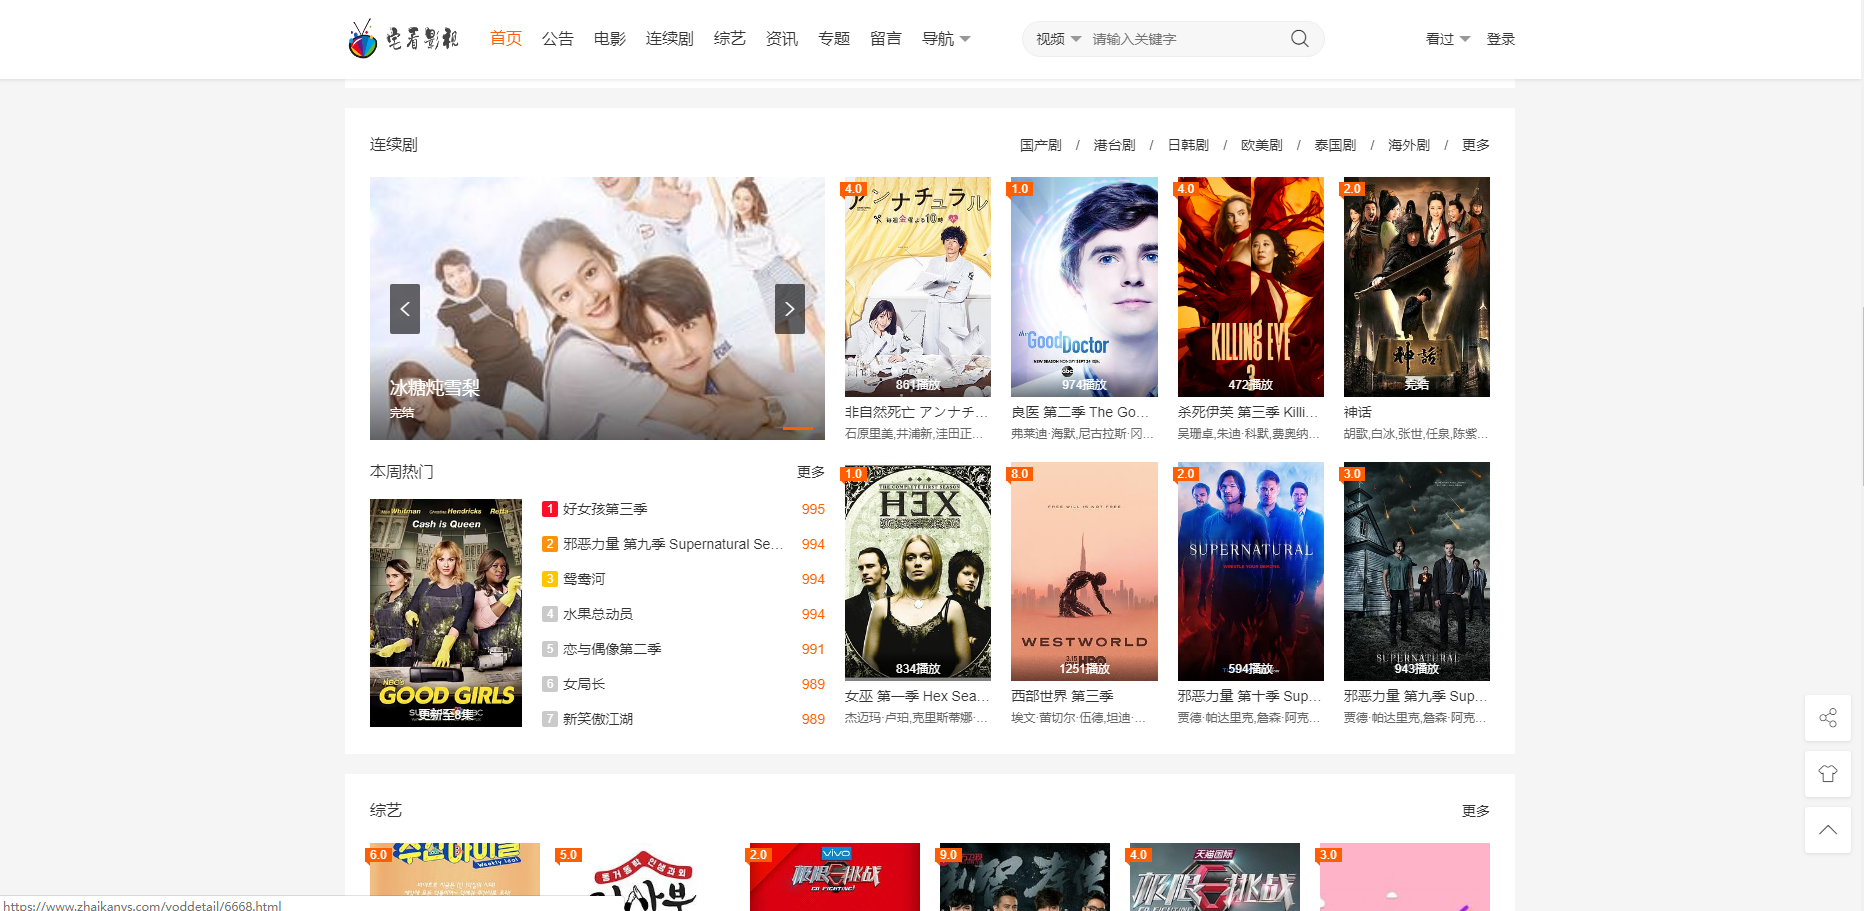The height and width of the screenshot is (911, 1864).
Task: Click title 非自然死亡 アンナチ…
Action: pos(917,412)
